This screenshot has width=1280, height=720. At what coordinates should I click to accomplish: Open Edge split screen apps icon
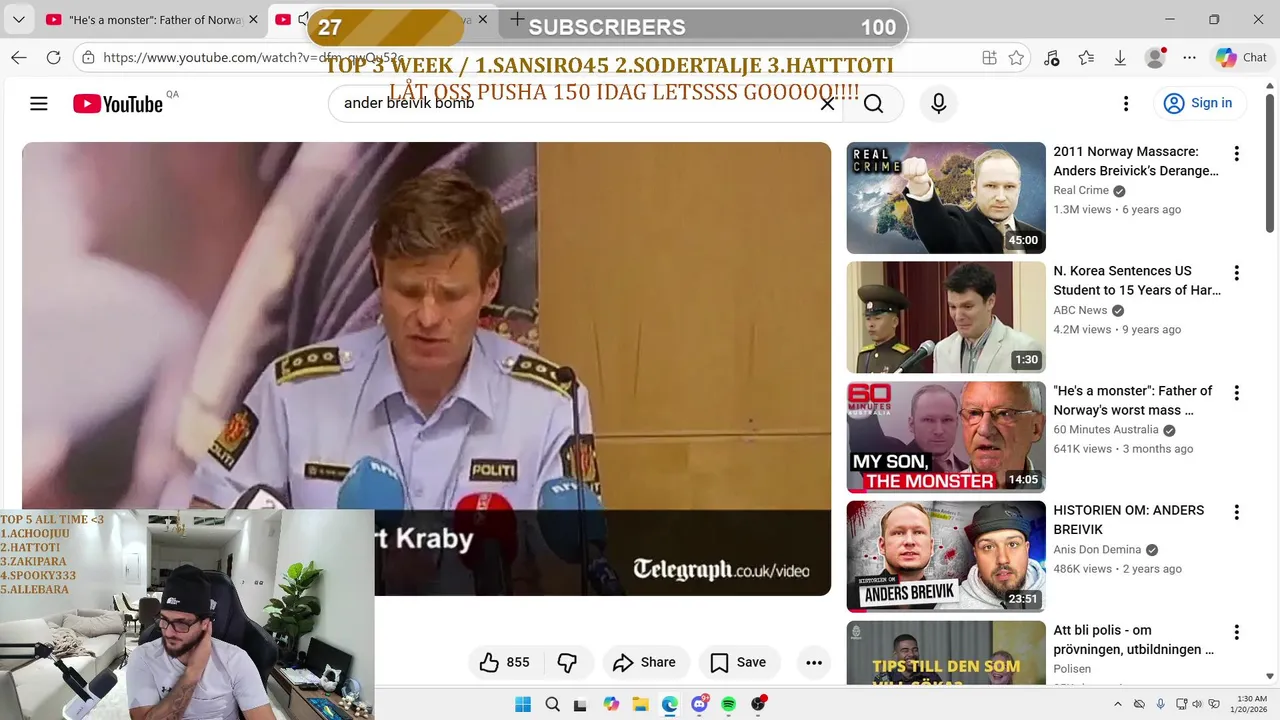tap(989, 58)
